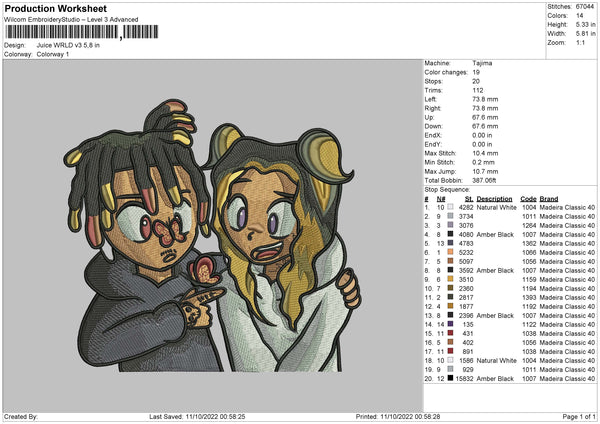
Task: Click the 'Colorway 1' value
Action: tap(53, 54)
